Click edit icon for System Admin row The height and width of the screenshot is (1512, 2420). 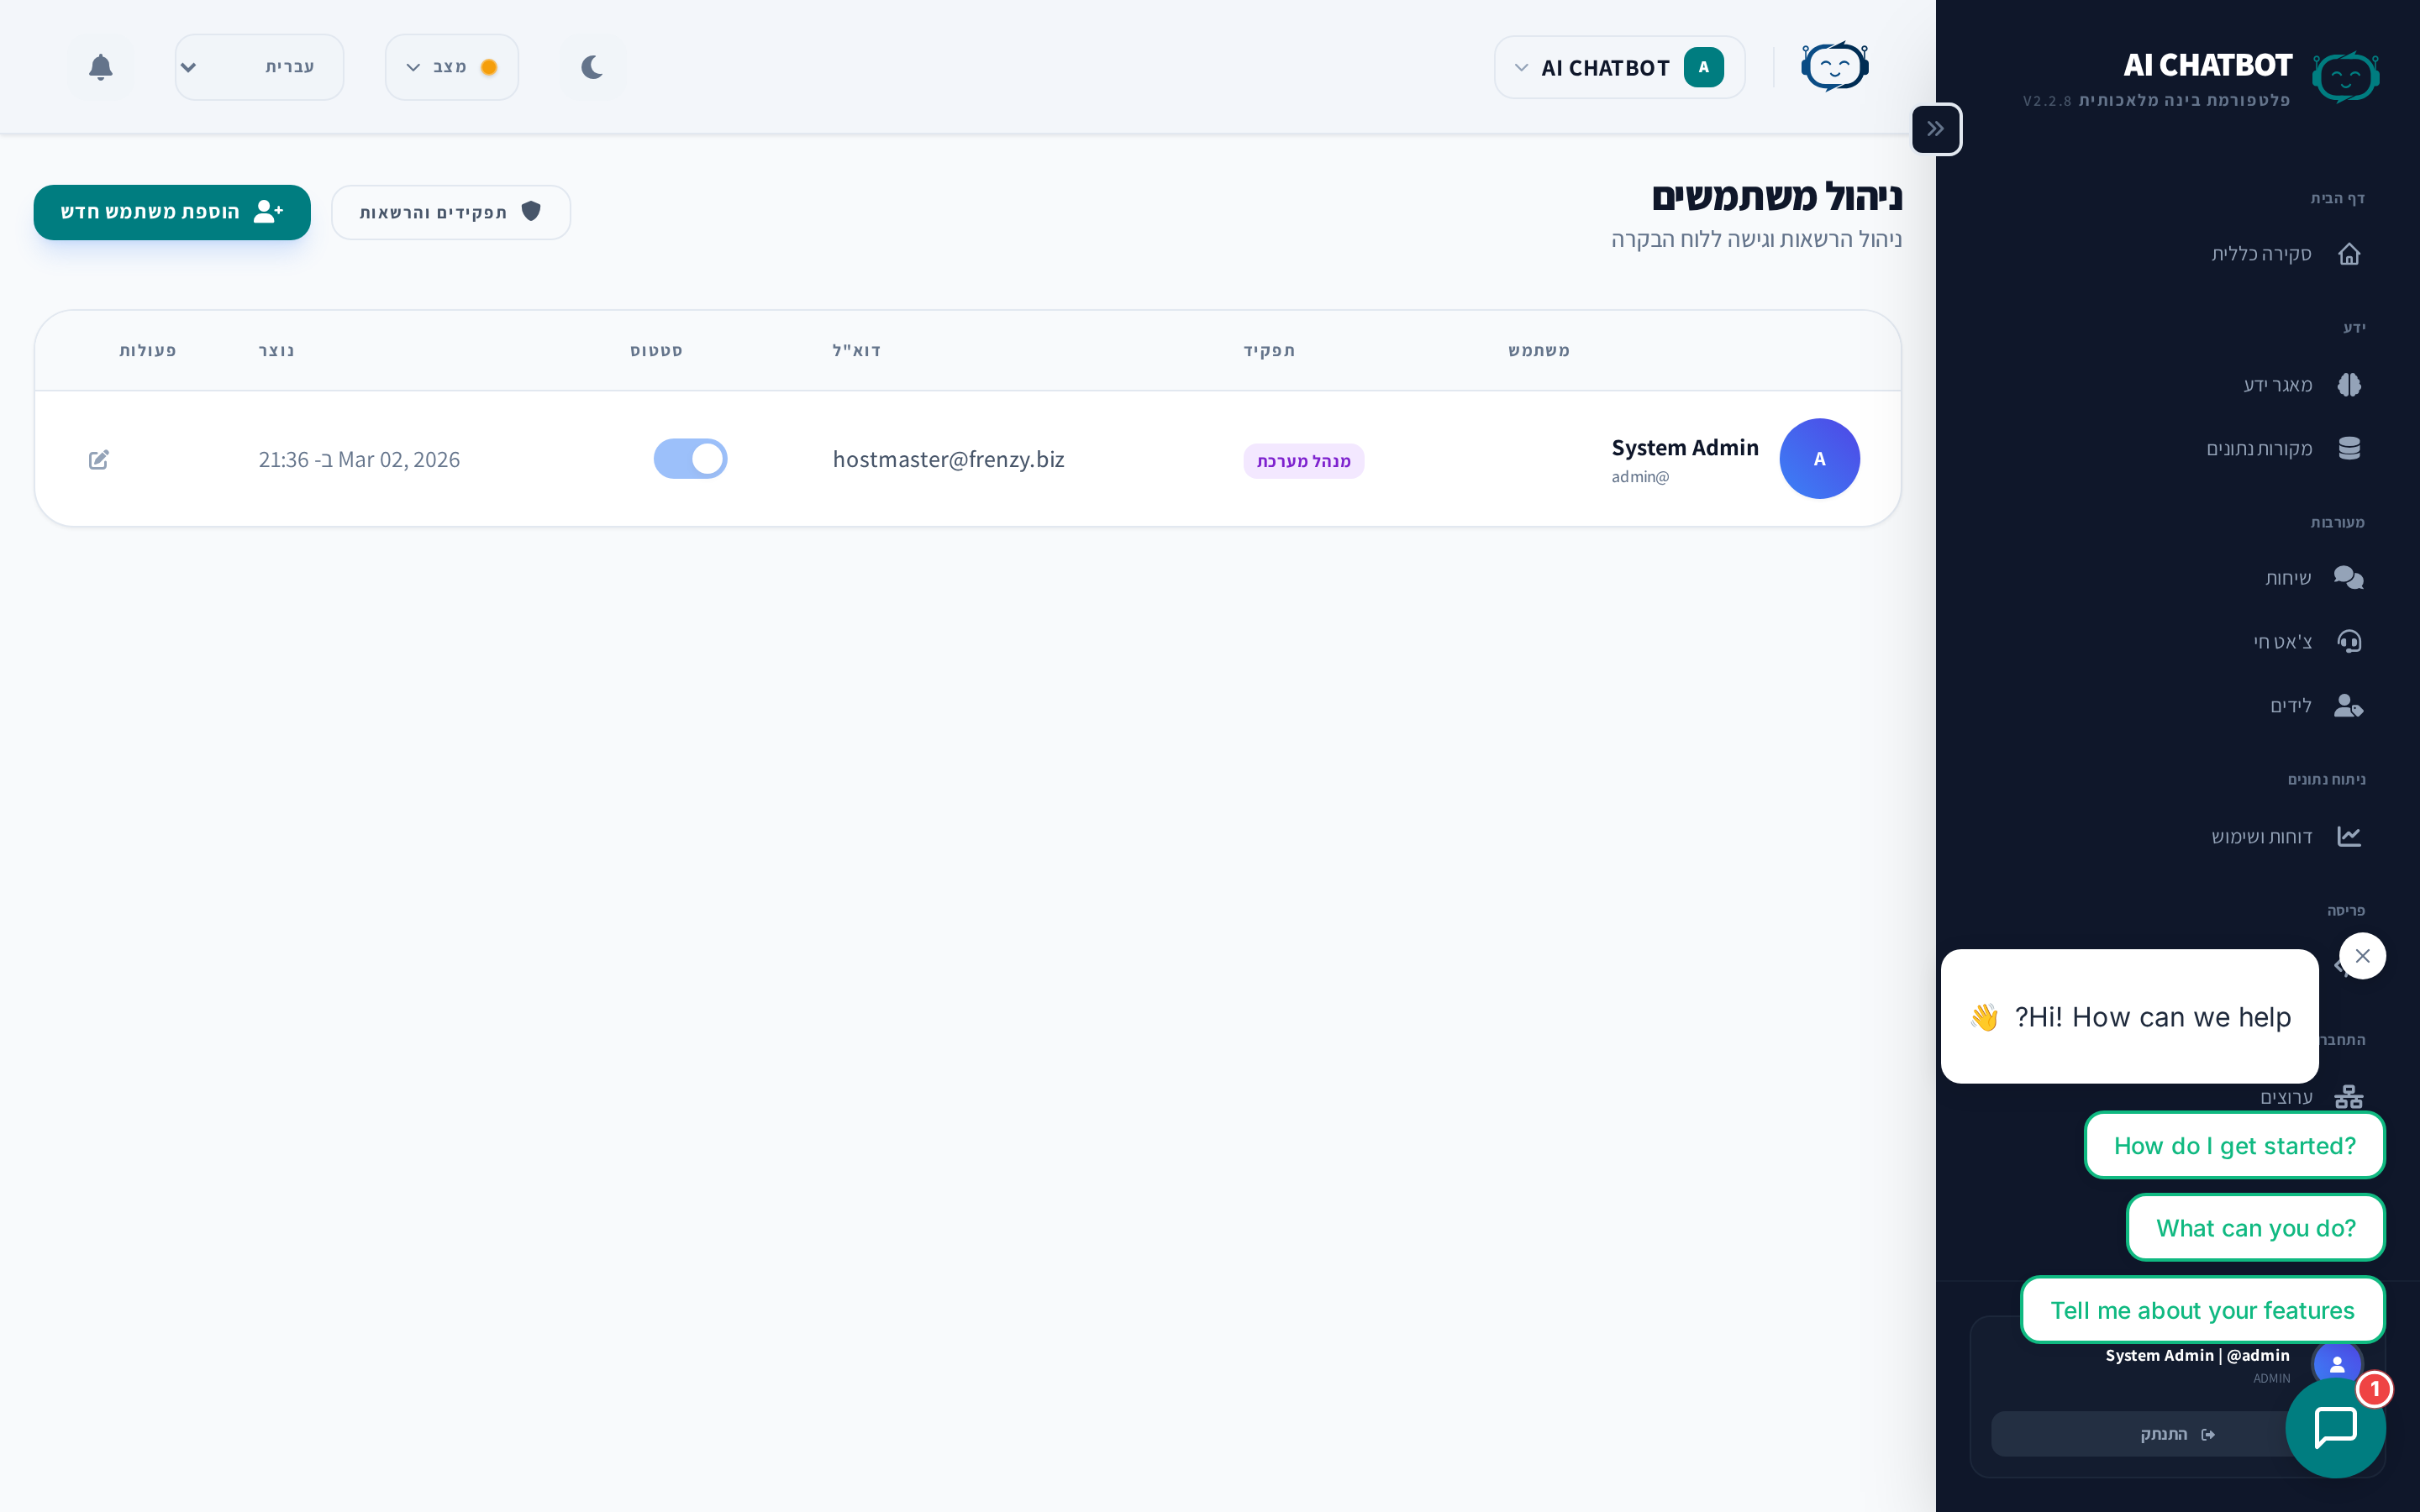tap(99, 459)
